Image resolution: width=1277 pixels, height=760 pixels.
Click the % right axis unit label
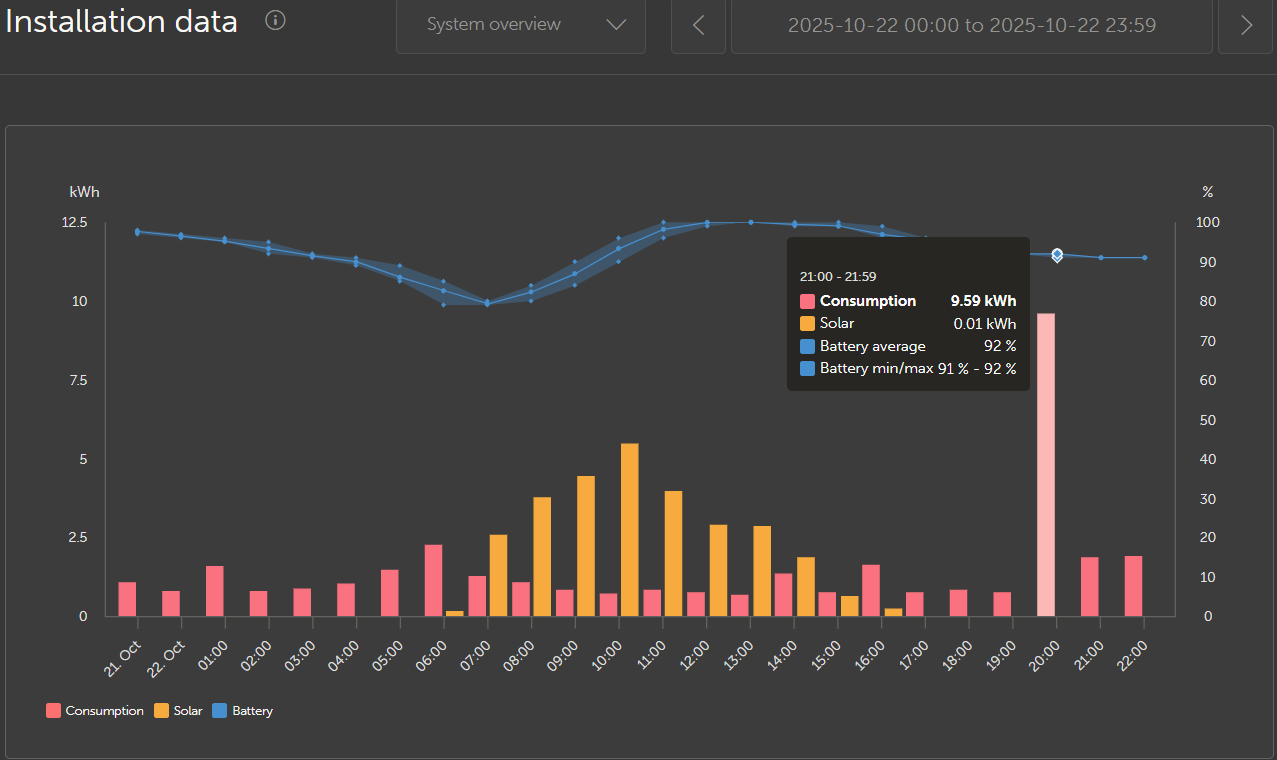click(x=1207, y=192)
